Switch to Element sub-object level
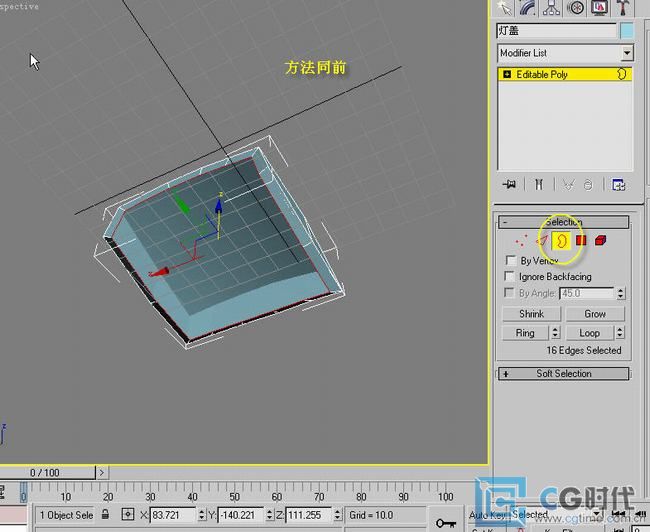 (600, 240)
